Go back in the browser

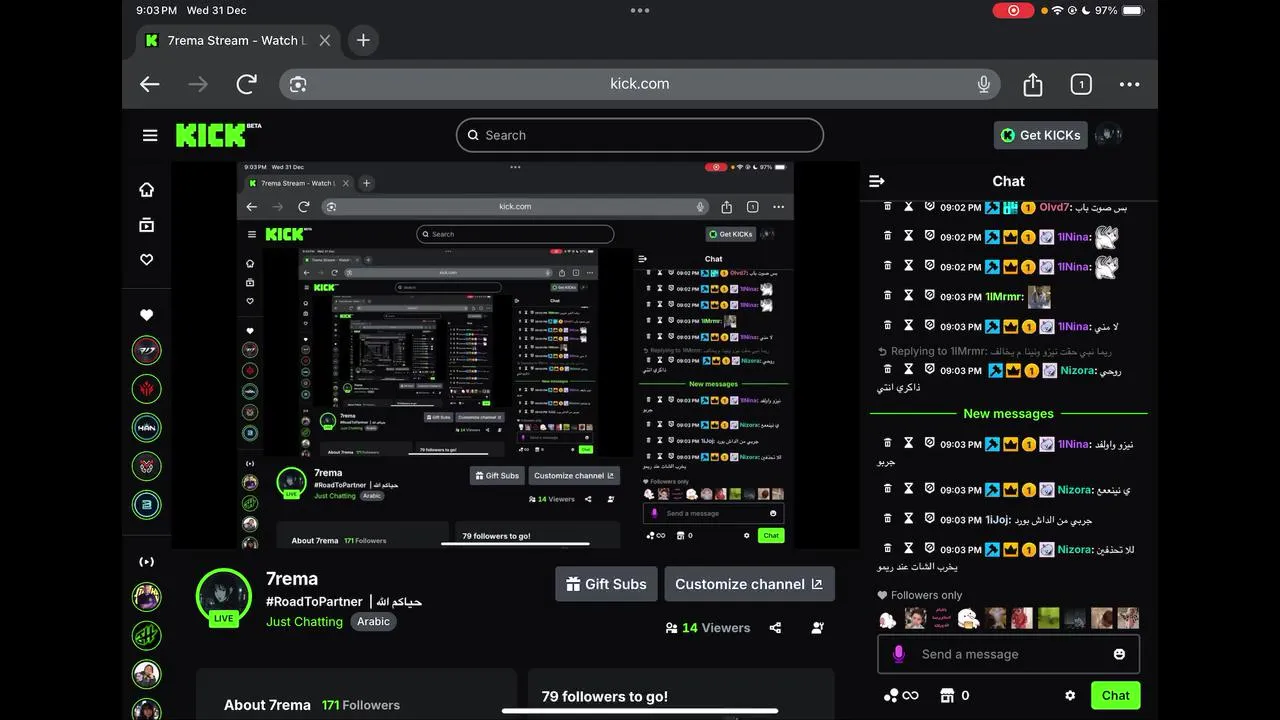click(x=150, y=84)
